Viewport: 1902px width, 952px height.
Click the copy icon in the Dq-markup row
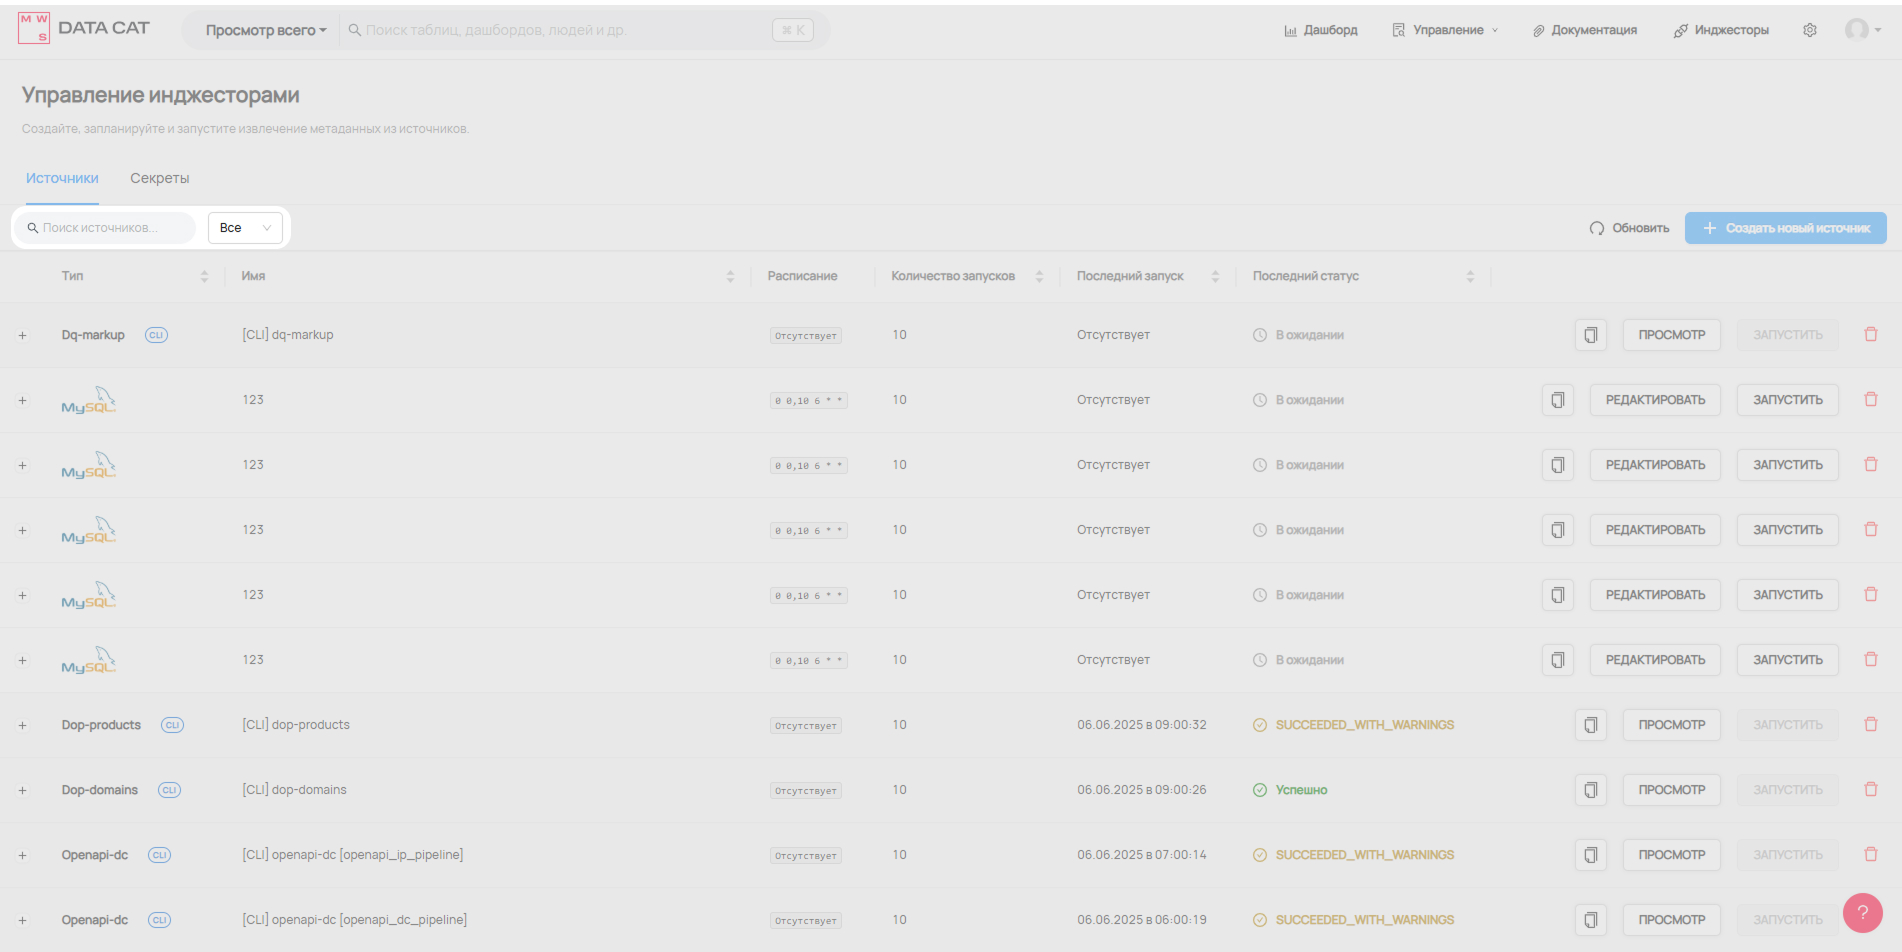[x=1590, y=335]
